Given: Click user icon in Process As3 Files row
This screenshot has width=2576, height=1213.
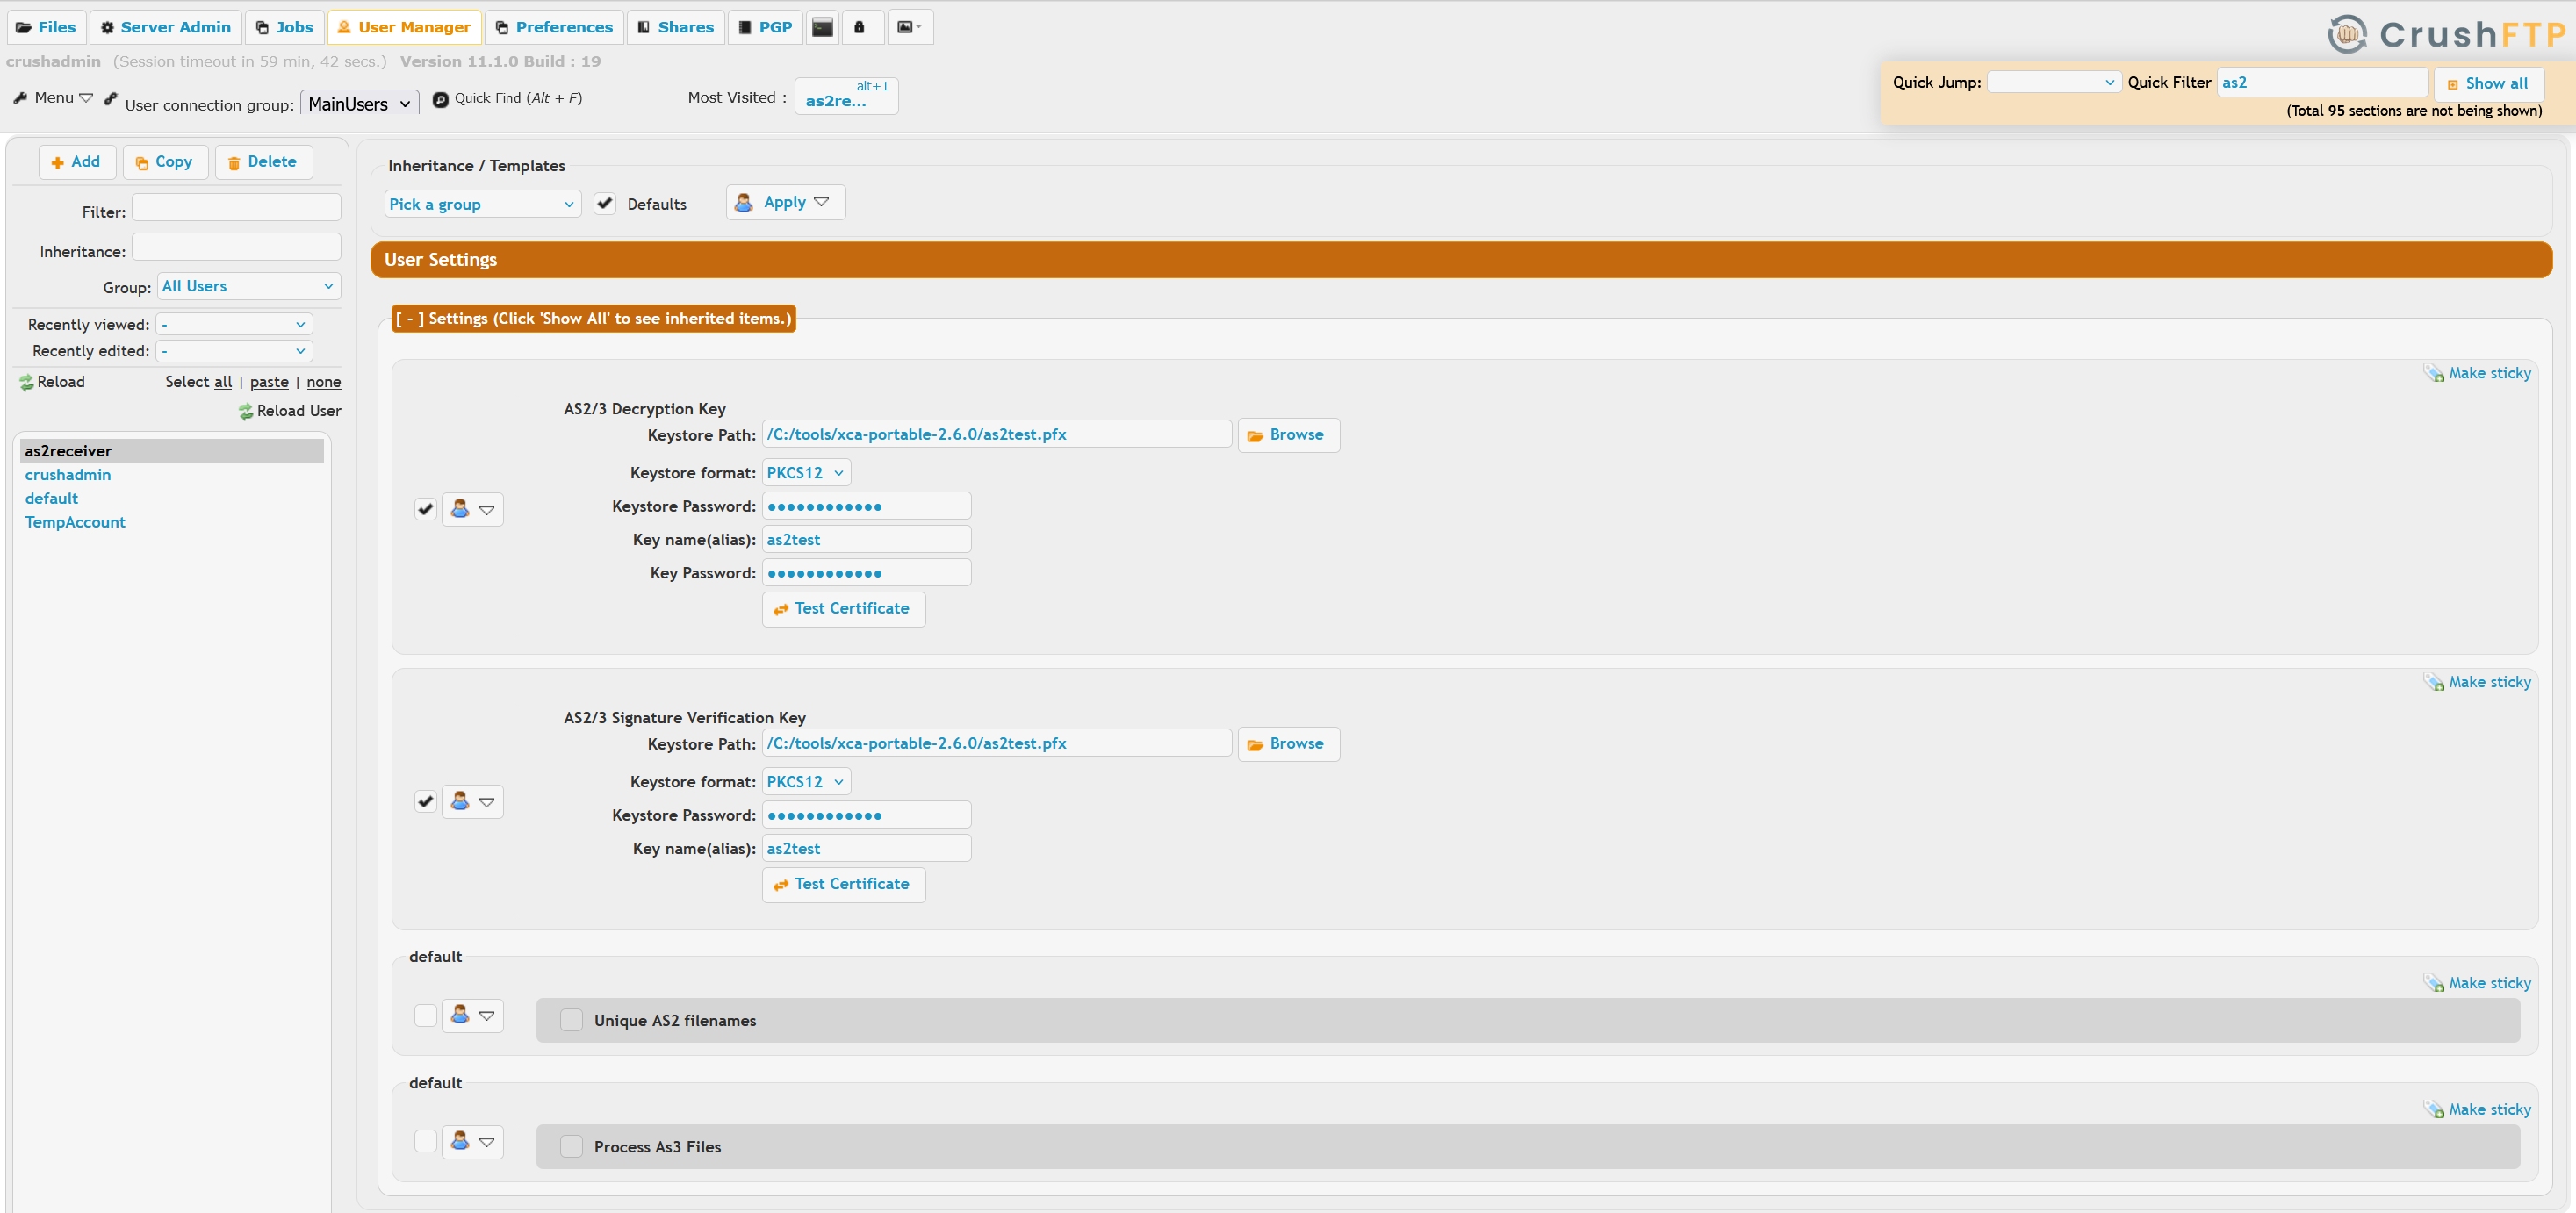Looking at the screenshot, I should pyautogui.click(x=460, y=1141).
